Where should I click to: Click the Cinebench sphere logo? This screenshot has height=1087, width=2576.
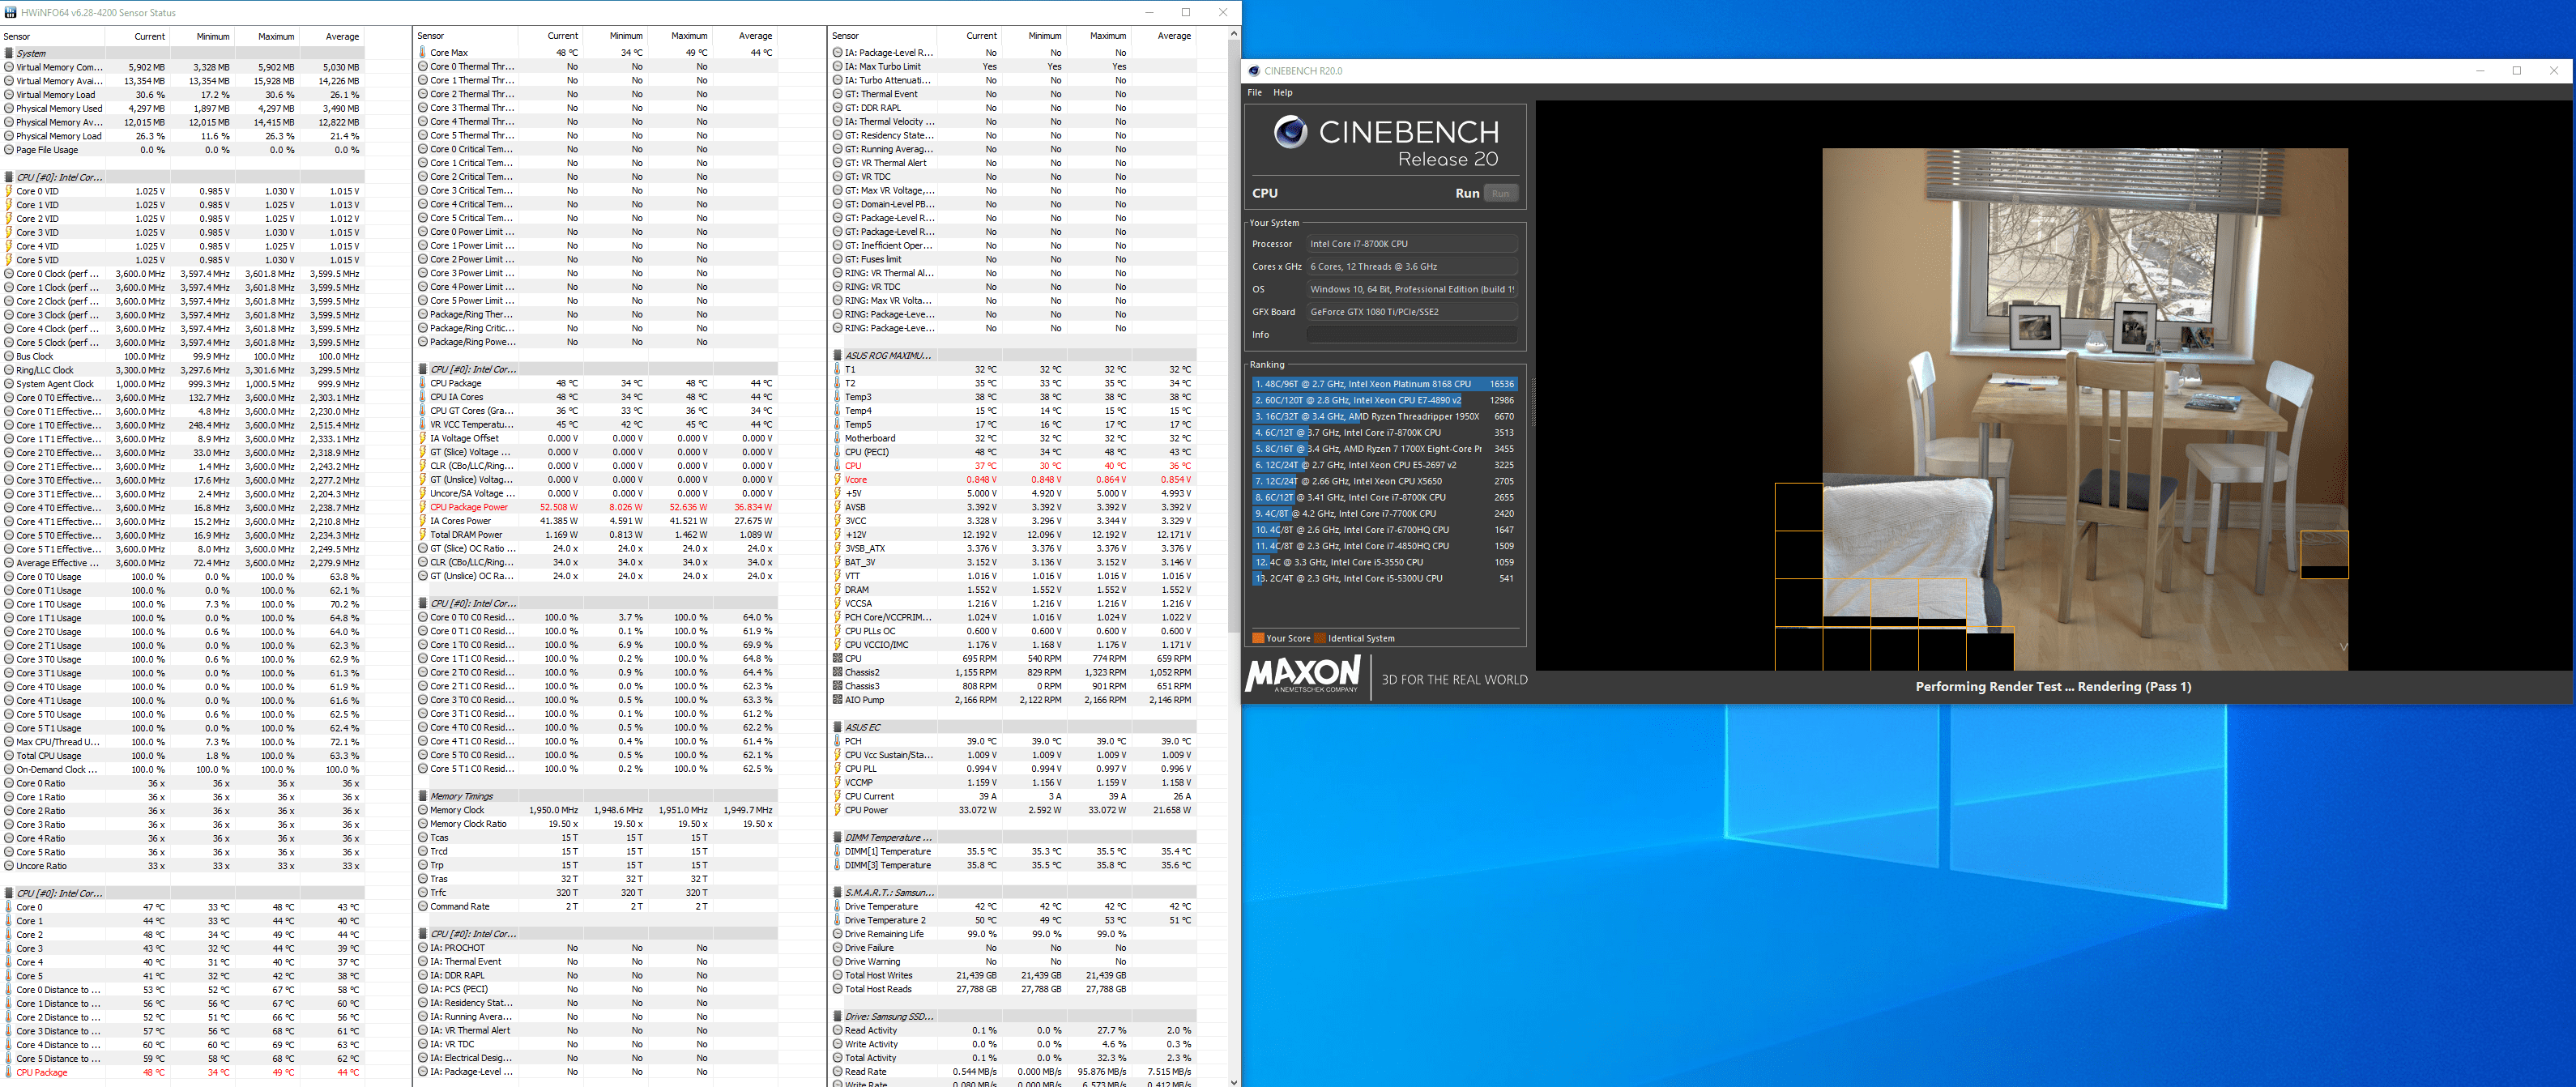click(x=1290, y=132)
